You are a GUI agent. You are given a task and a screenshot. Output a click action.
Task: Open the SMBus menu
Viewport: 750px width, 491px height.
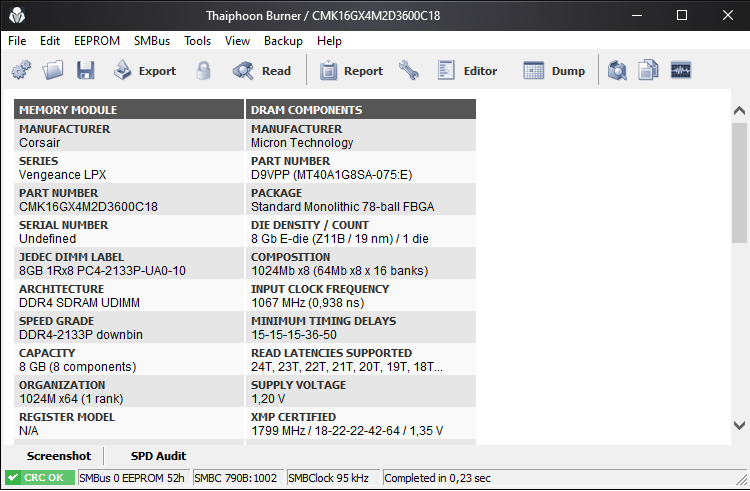coord(152,41)
